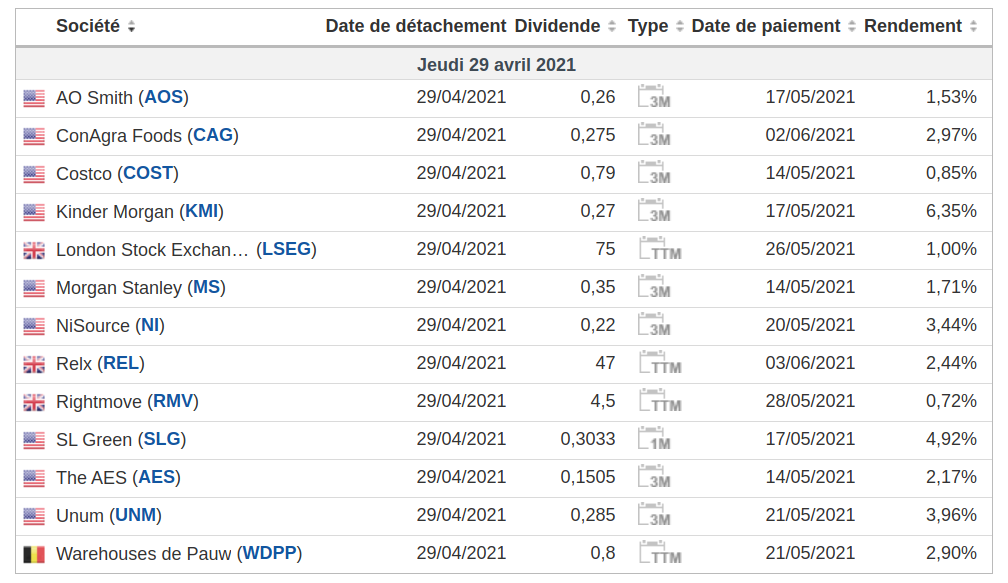This screenshot has height=583, width=1008.
Task: Open the KMI ticker link
Action: (x=202, y=211)
